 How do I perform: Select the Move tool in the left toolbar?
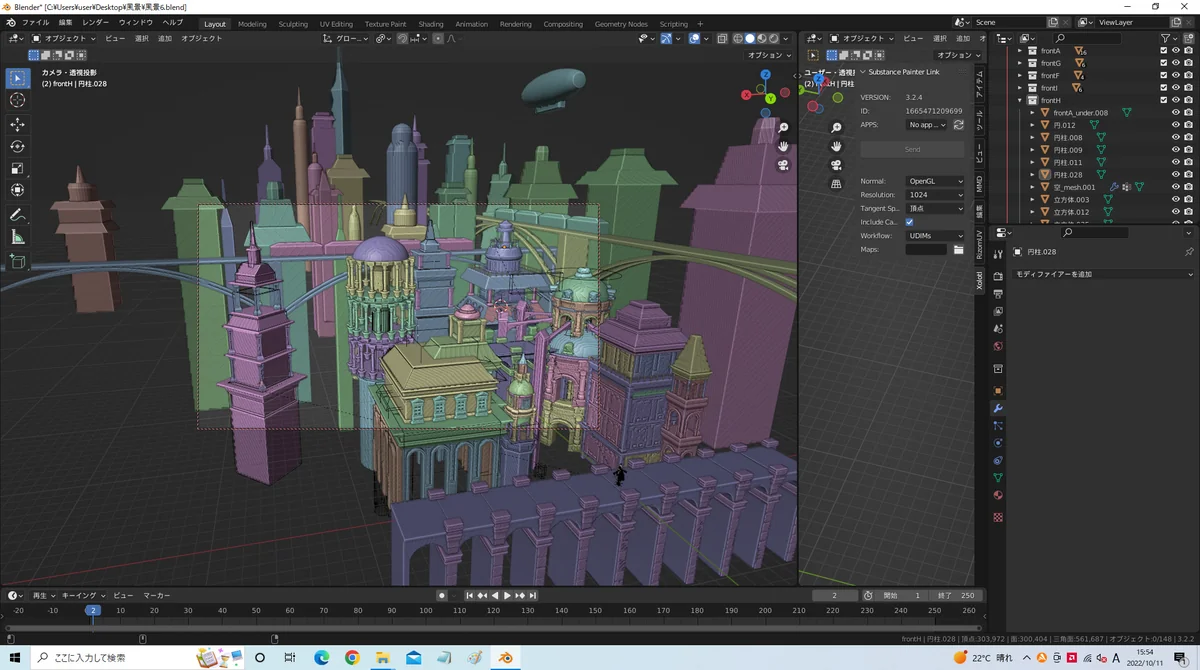point(17,125)
